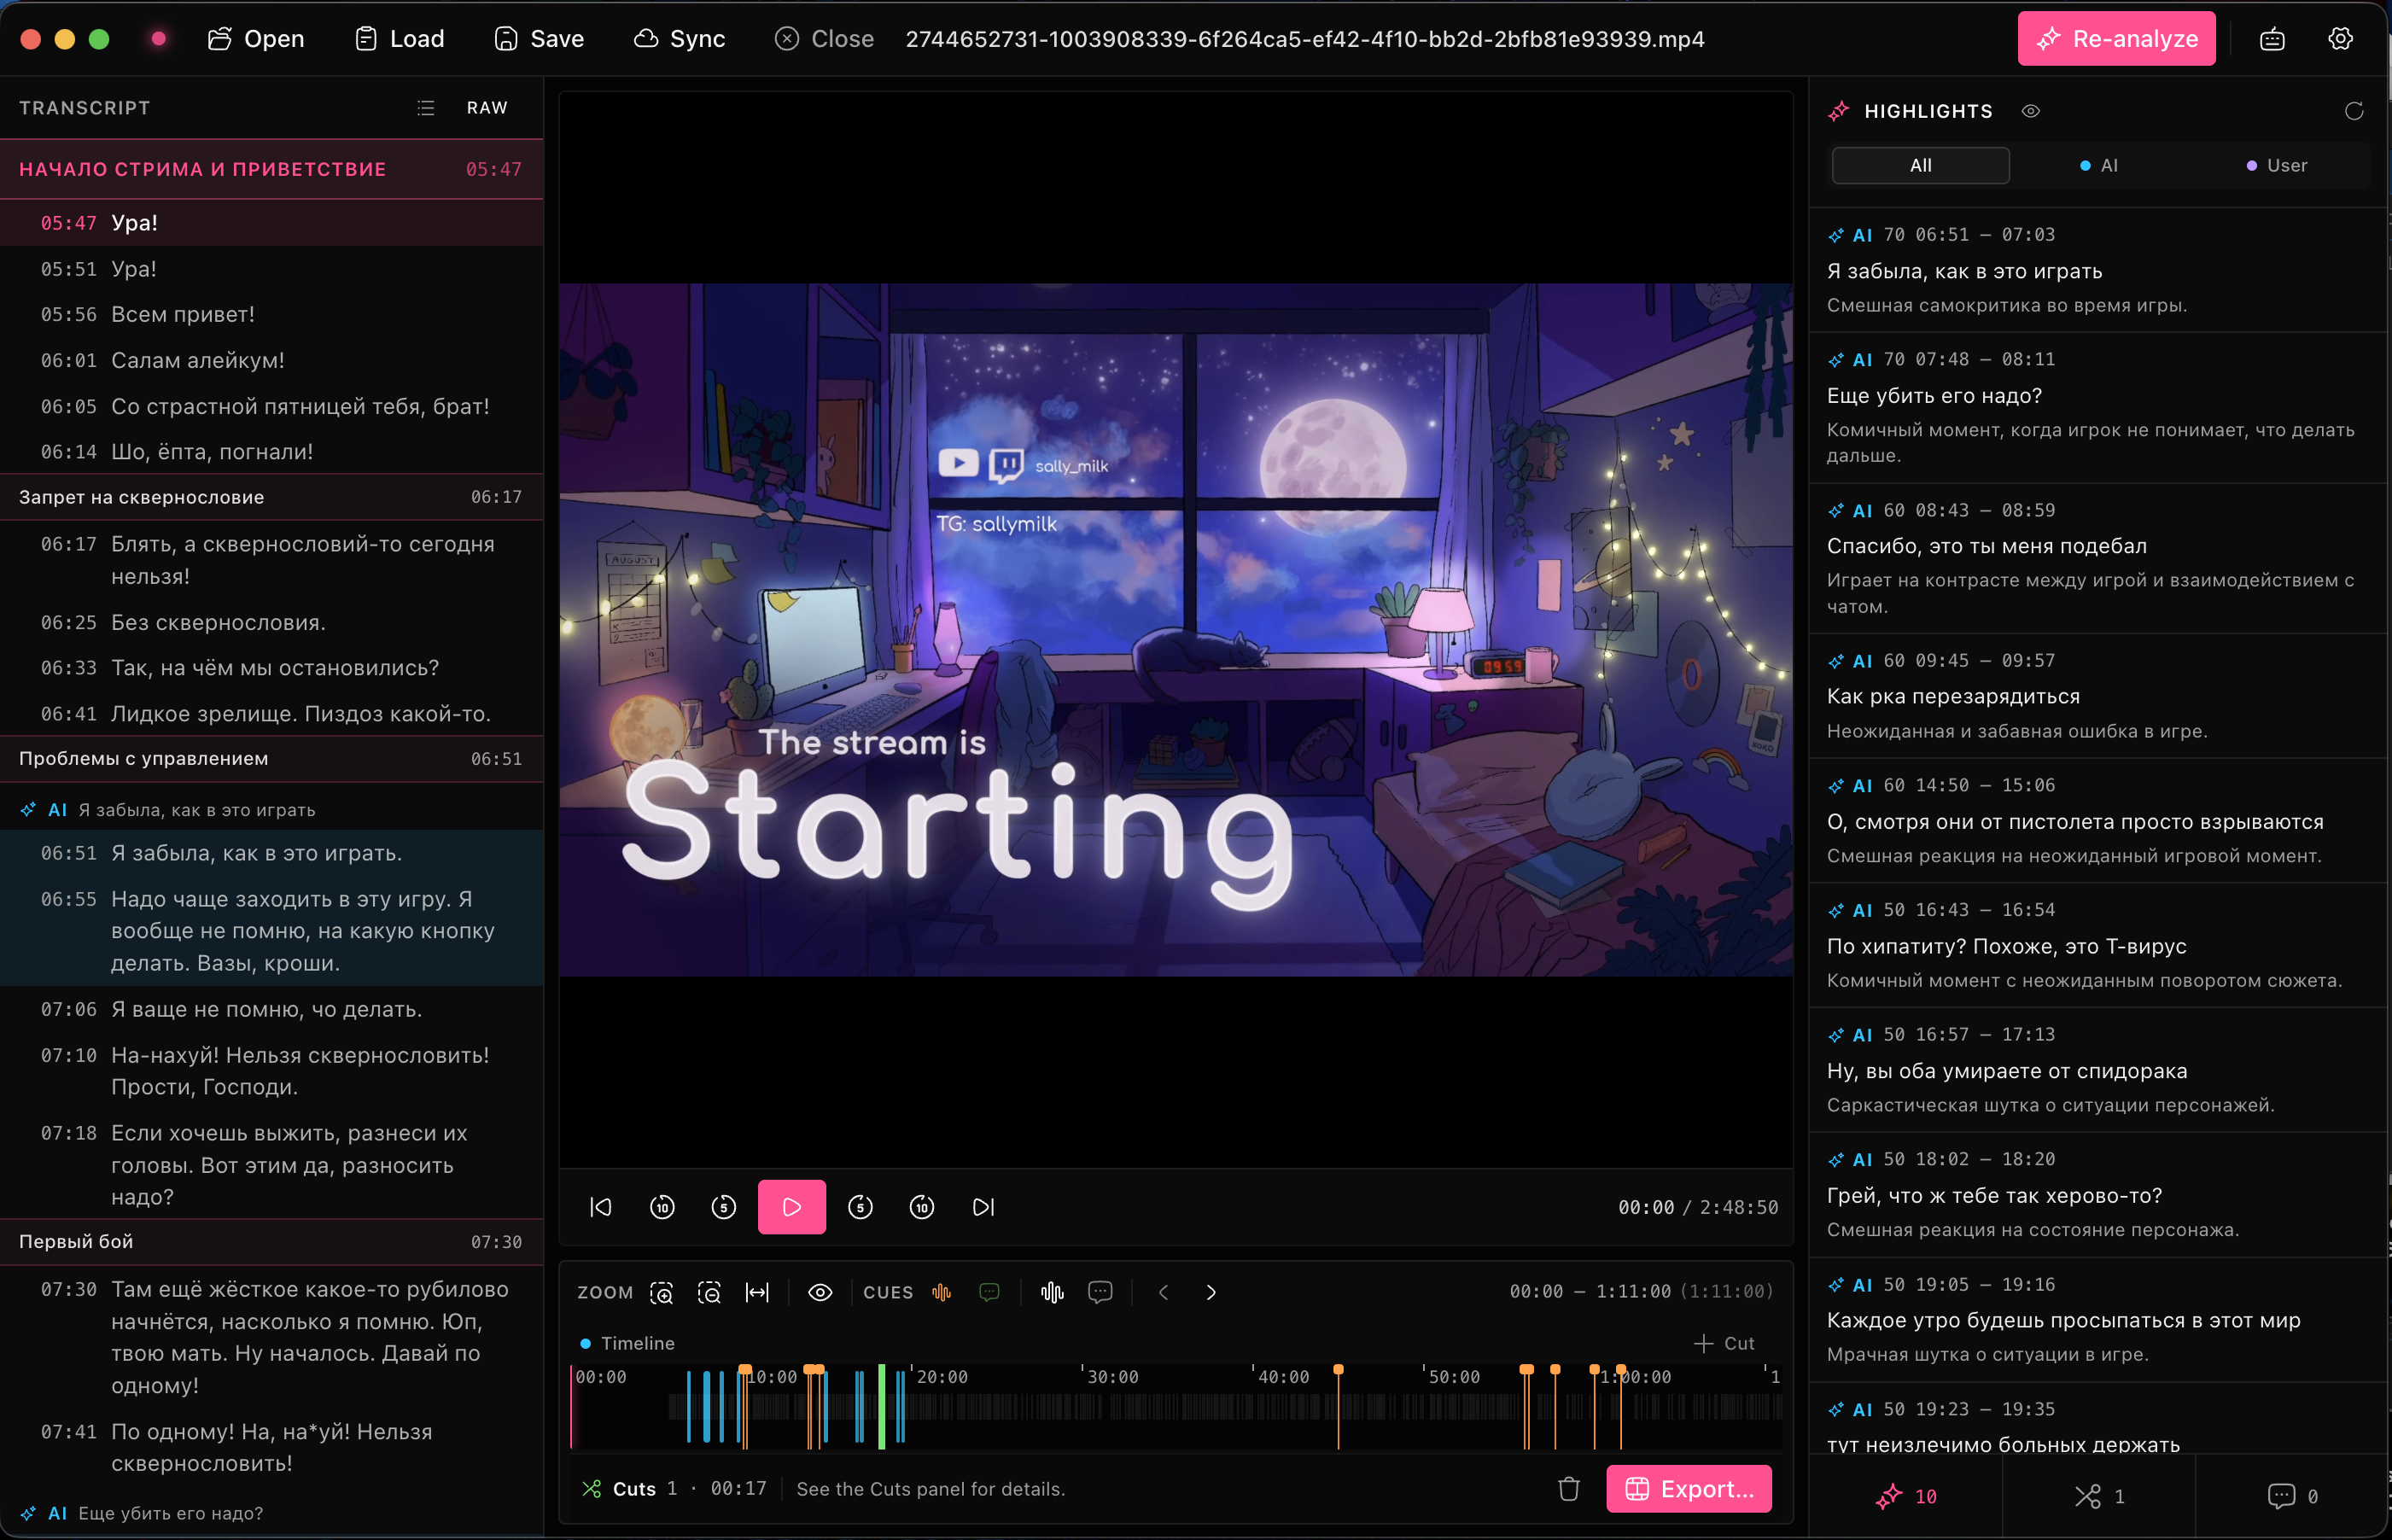The image size is (2392, 1540).
Task: Open the AI assistant robot icon
Action: pyautogui.click(x=2272, y=39)
